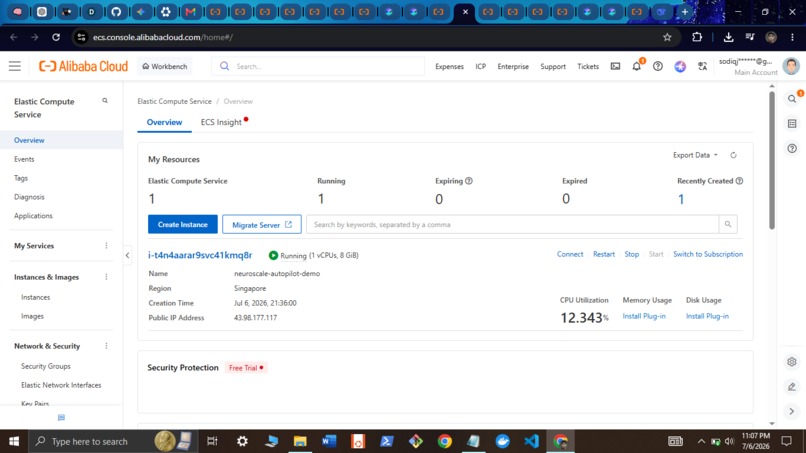Open Support menu in header
This screenshot has width=806, height=453.
point(553,66)
